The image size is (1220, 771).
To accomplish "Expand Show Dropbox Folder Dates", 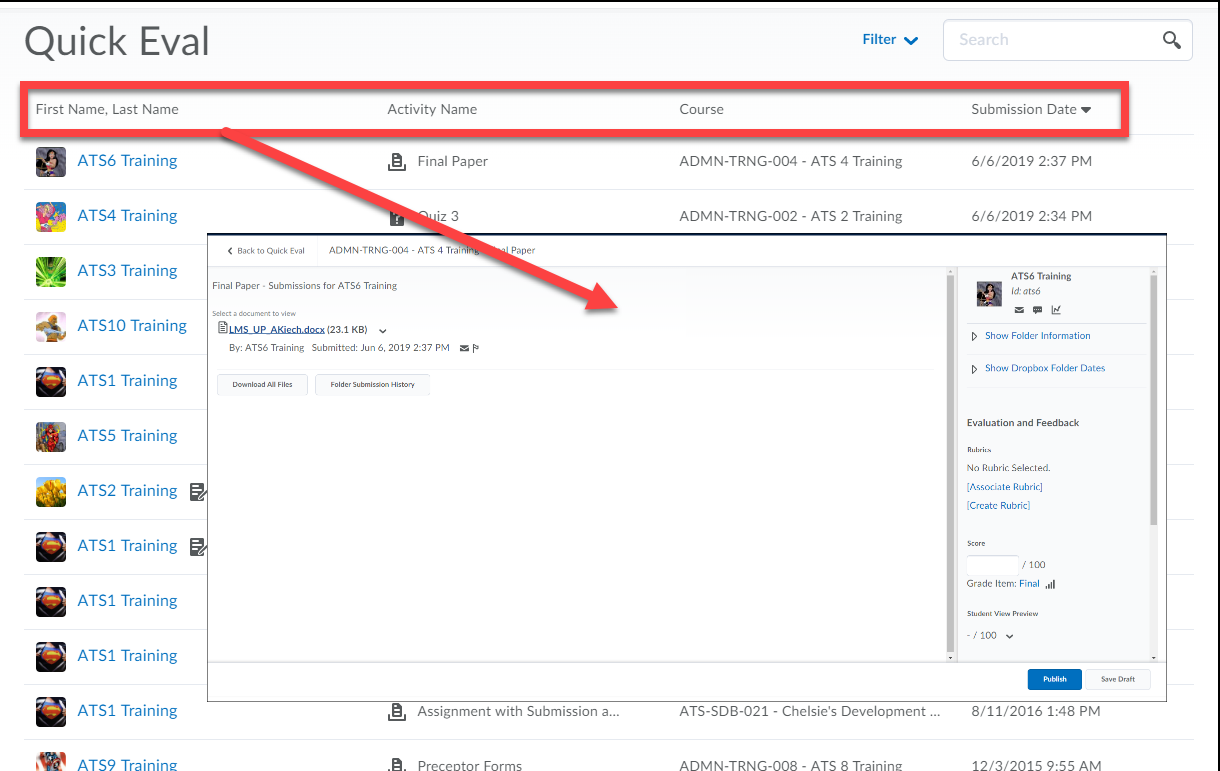I will (x=1046, y=368).
